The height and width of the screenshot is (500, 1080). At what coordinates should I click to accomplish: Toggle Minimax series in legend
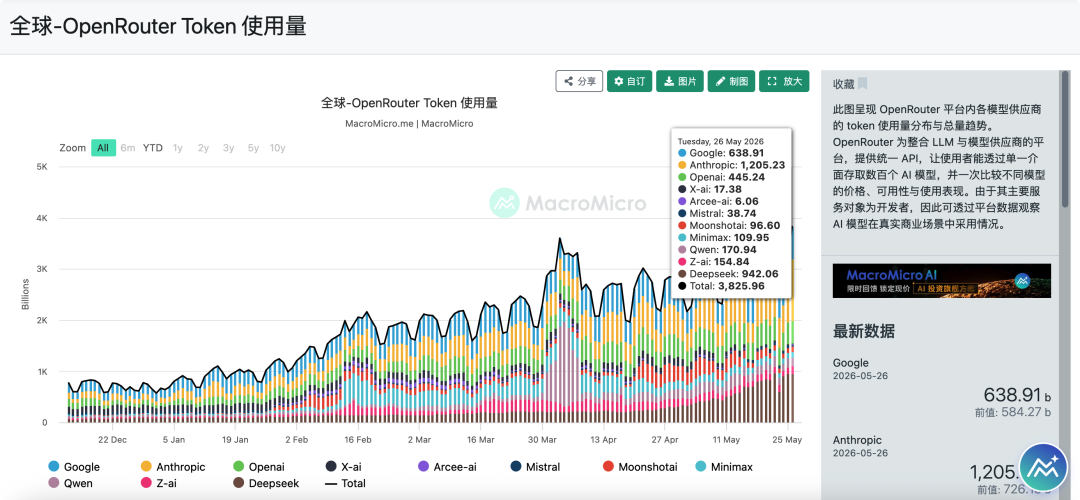click(722, 467)
